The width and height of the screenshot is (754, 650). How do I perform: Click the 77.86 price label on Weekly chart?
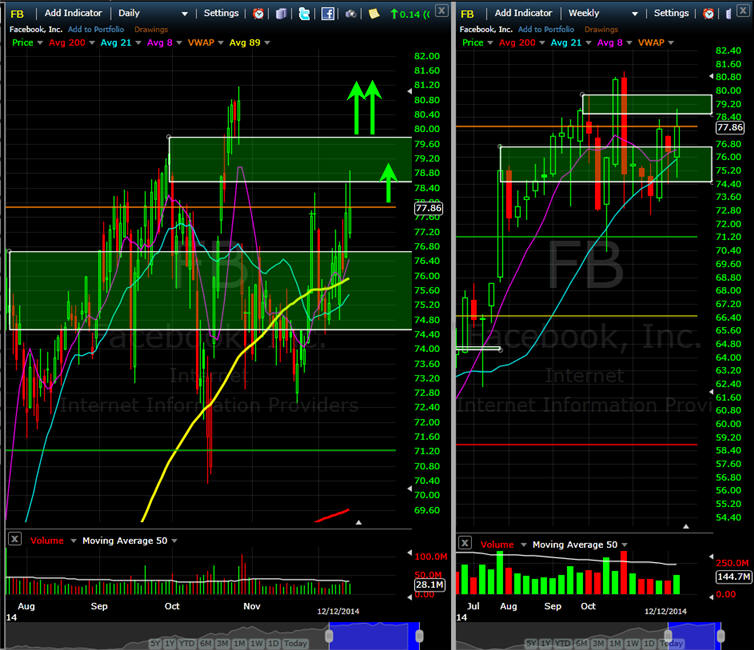pyautogui.click(x=730, y=127)
